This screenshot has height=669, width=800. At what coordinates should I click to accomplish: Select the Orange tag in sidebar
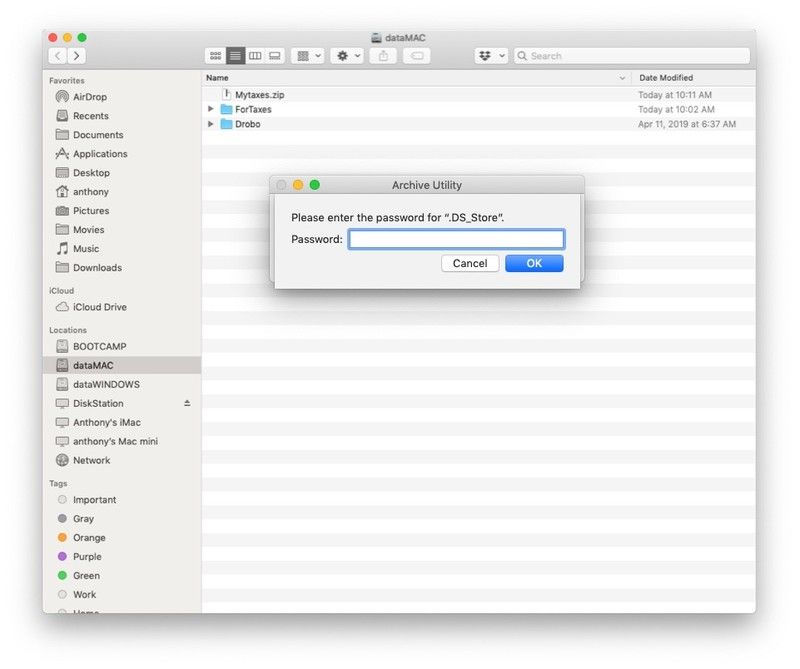pyautogui.click(x=89, y=537)
